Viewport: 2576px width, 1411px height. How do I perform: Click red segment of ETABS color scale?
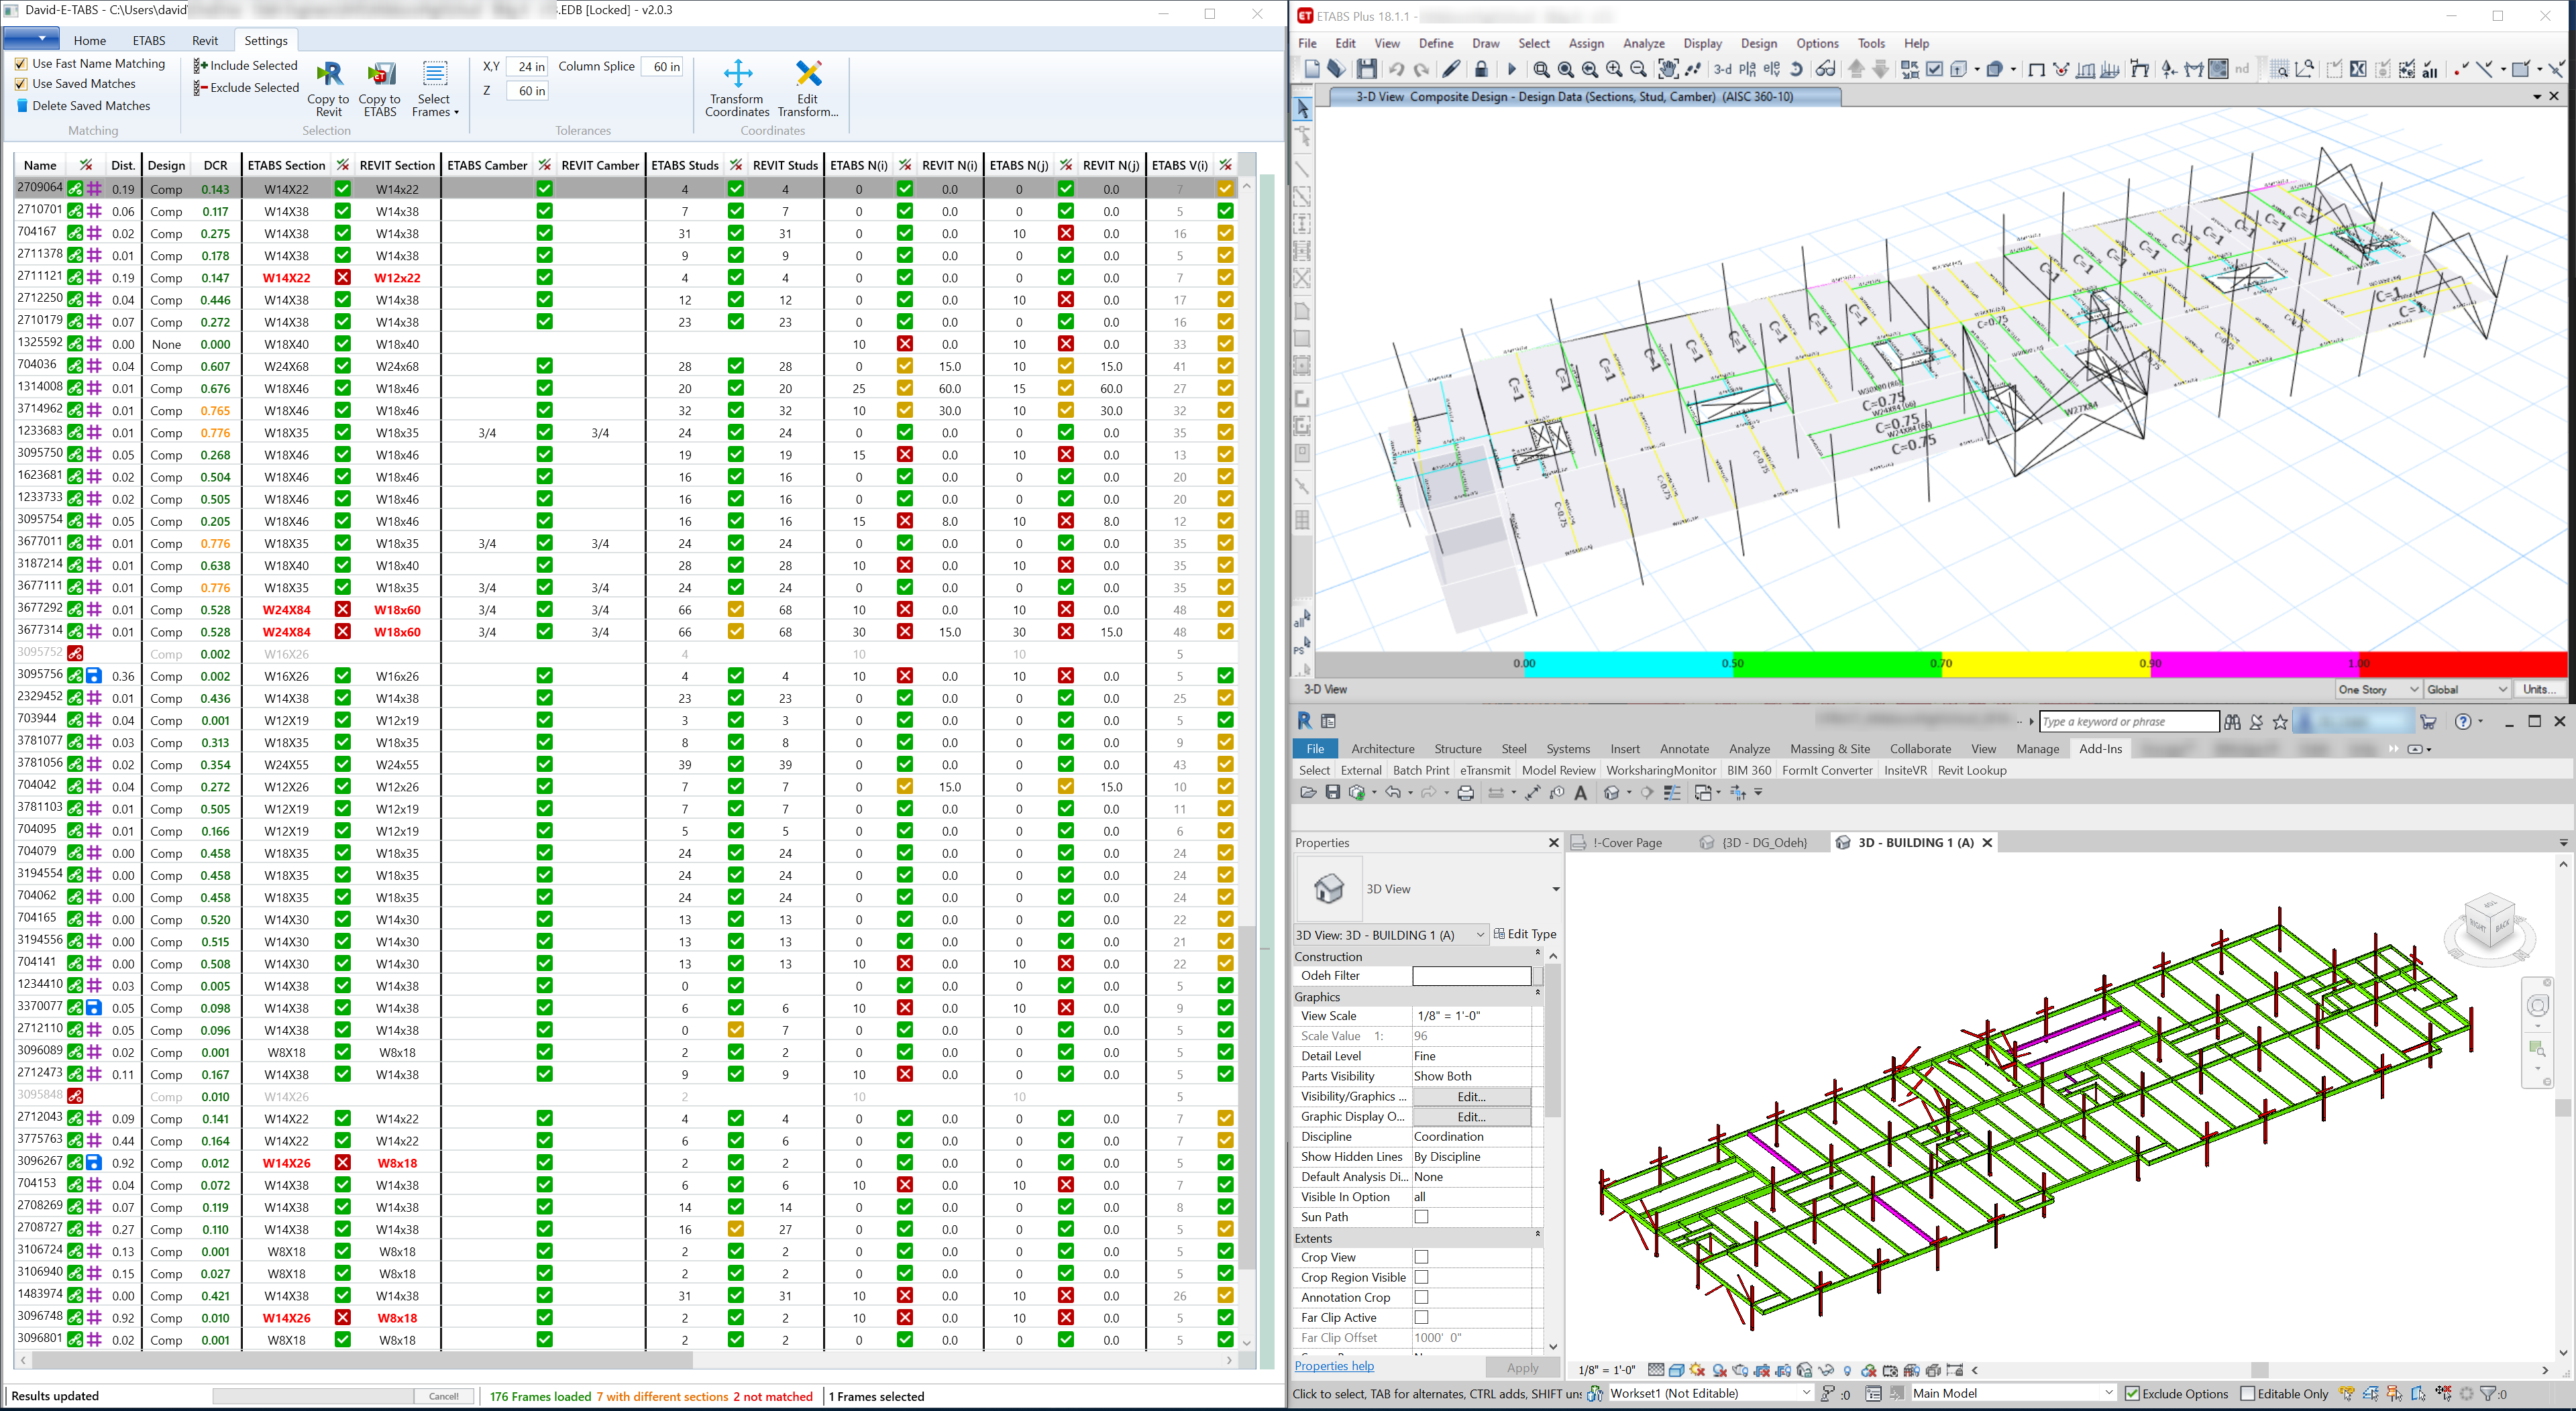point(2462,663)
